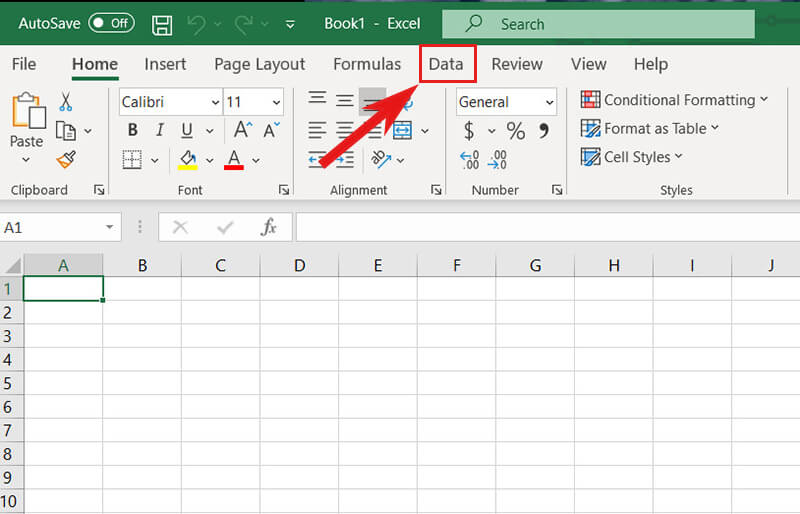Open the Help tab

click(x=651, y=64)
